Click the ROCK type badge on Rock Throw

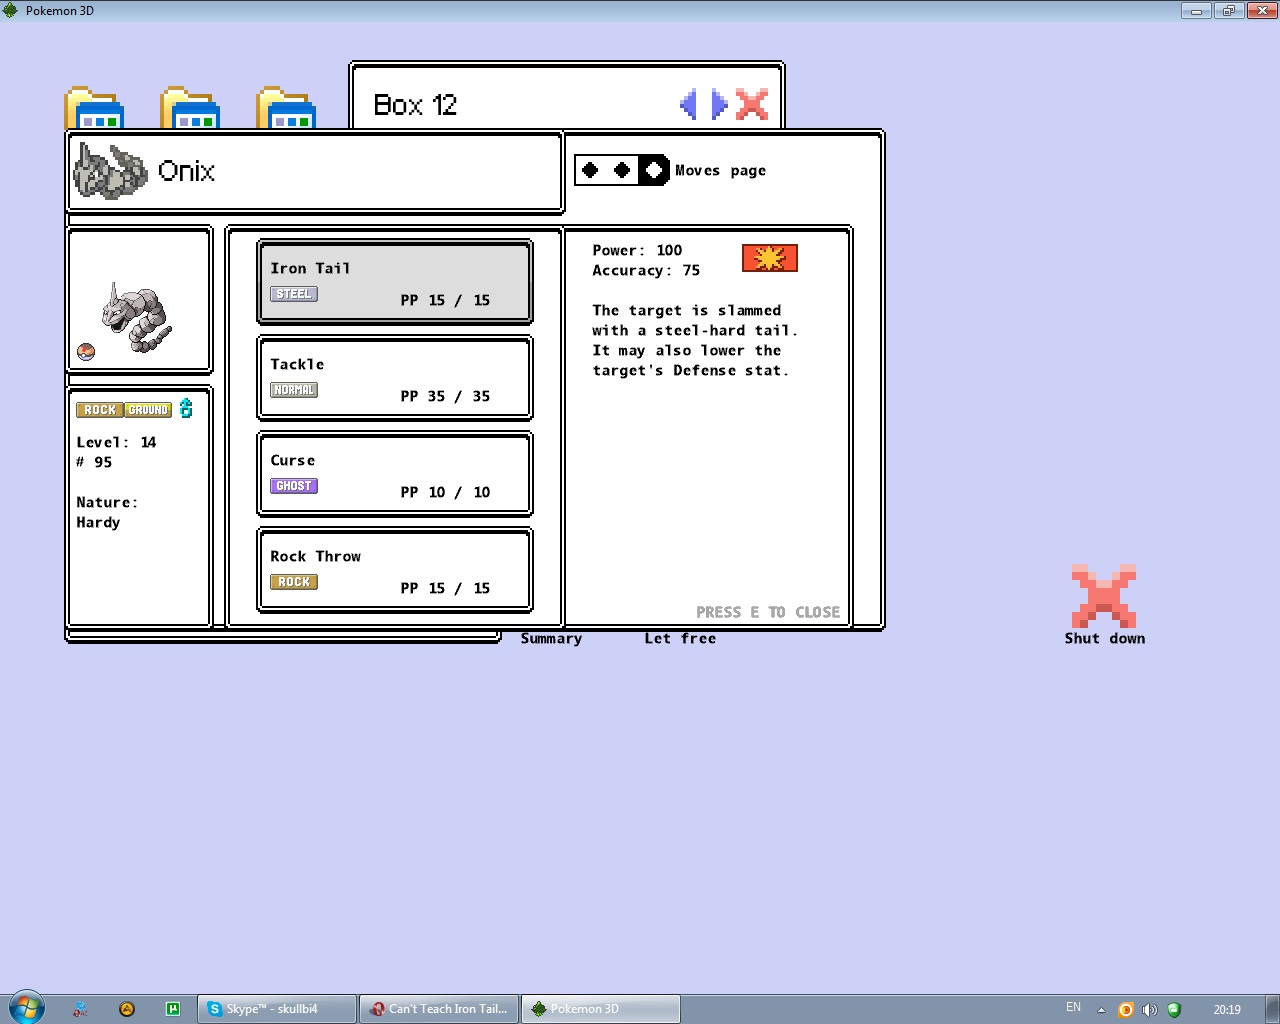click(294, 582)
